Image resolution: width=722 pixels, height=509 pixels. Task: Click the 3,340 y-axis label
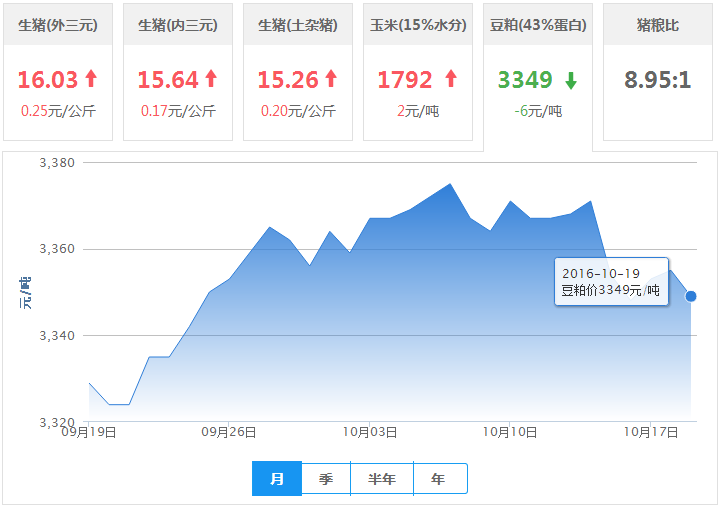(x=57, y=336)
